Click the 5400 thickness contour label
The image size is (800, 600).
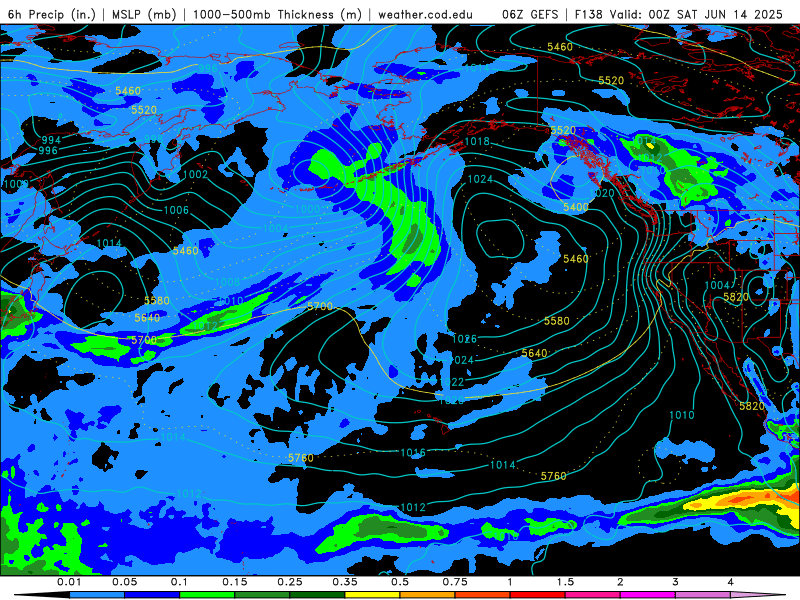[x=576, y=207]
